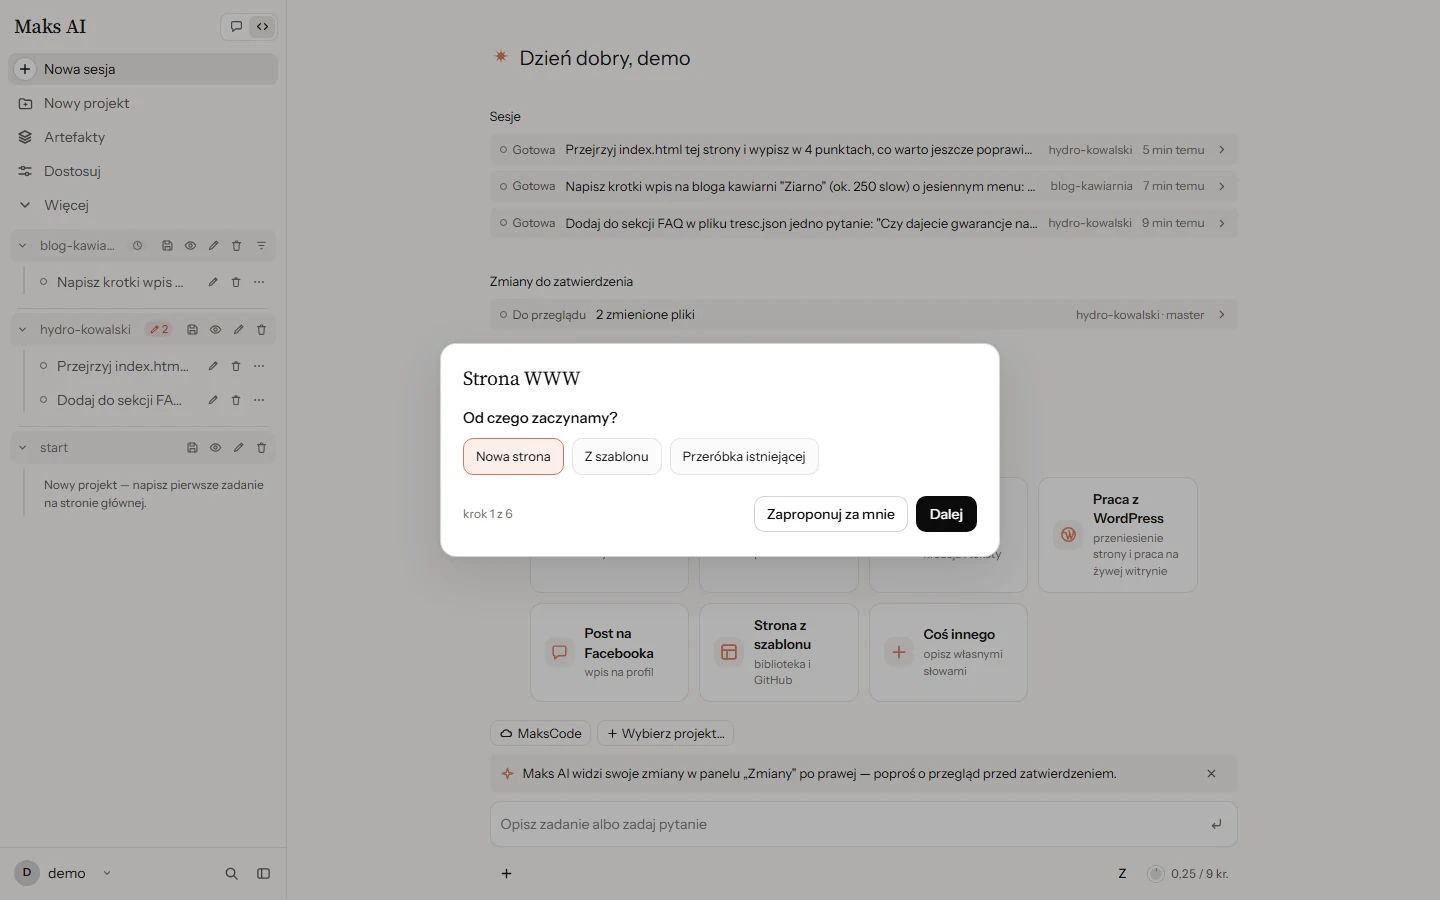Toggle sidebar panel icon at bottom left
The image size is (1440, 900).
pyautogui.click(x=263, y=874)
